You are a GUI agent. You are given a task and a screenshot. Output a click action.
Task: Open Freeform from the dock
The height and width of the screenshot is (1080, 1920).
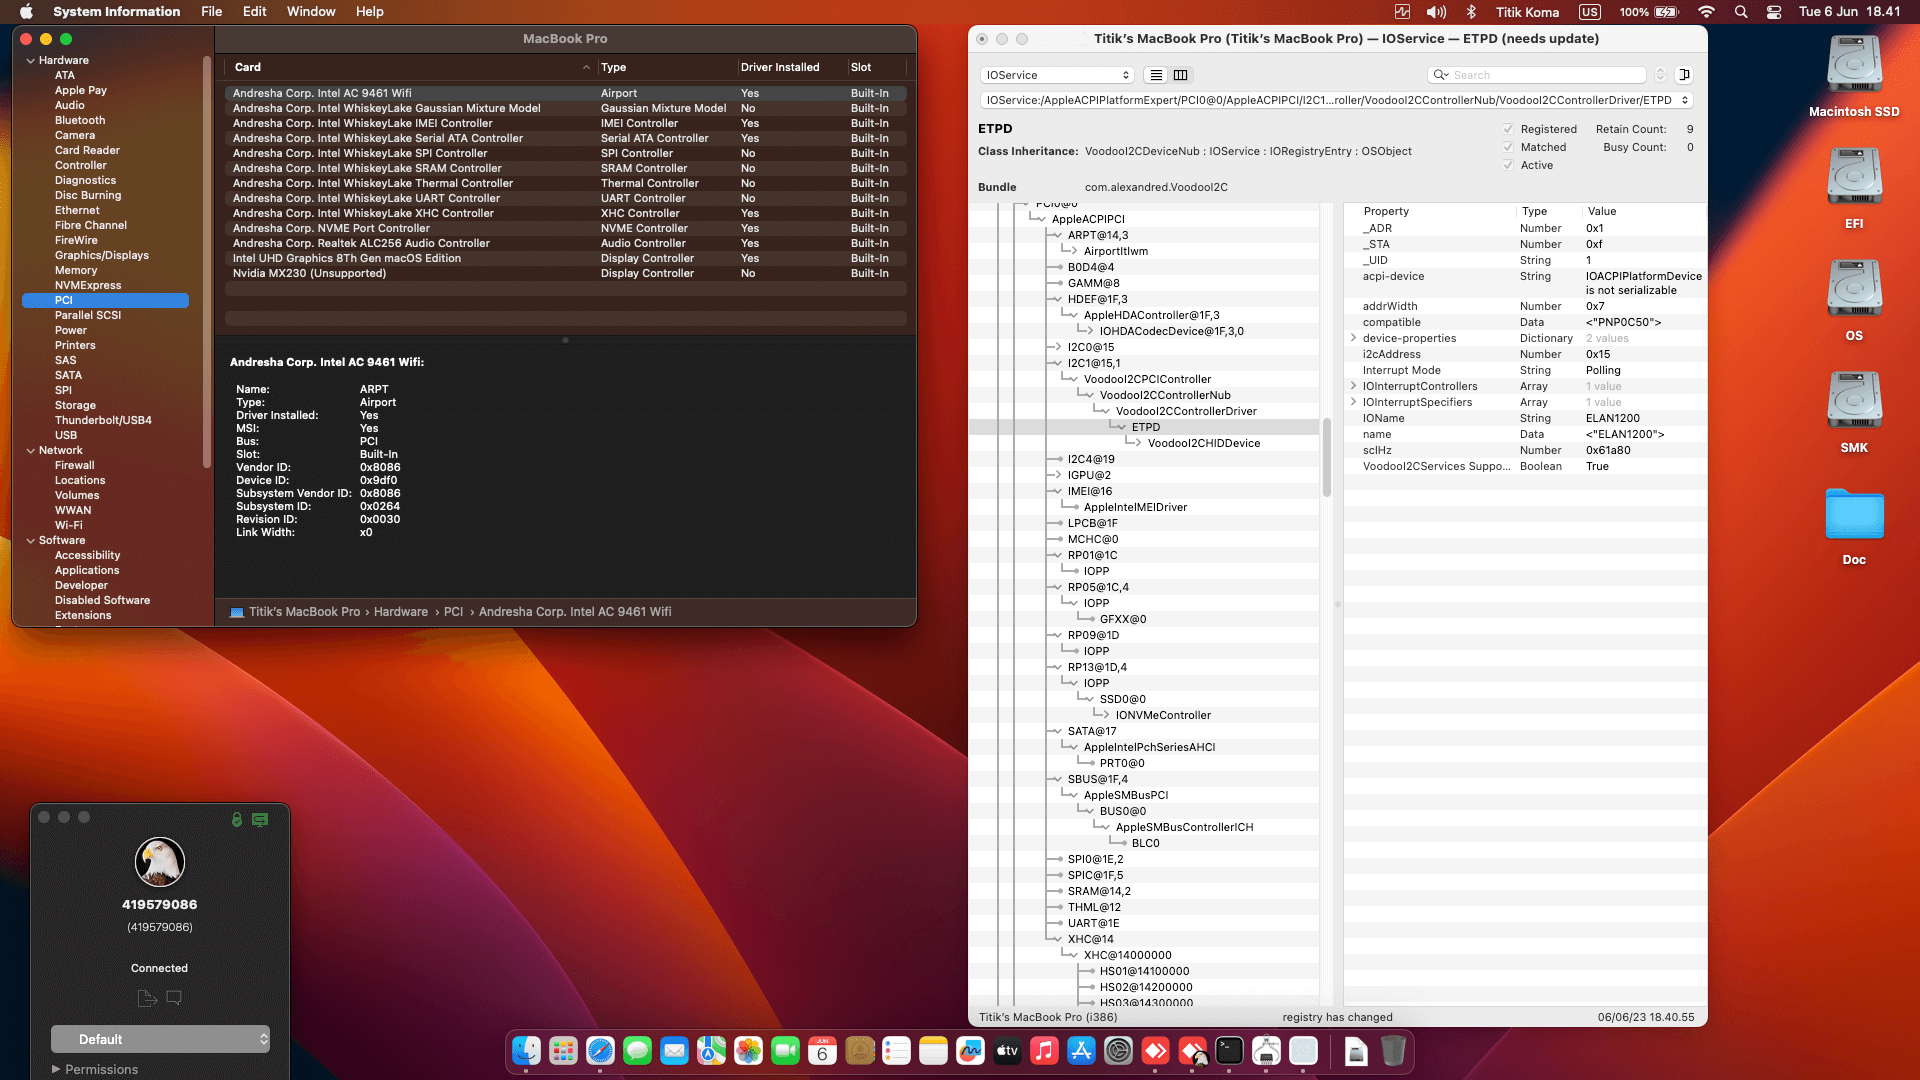[970, 1051]
